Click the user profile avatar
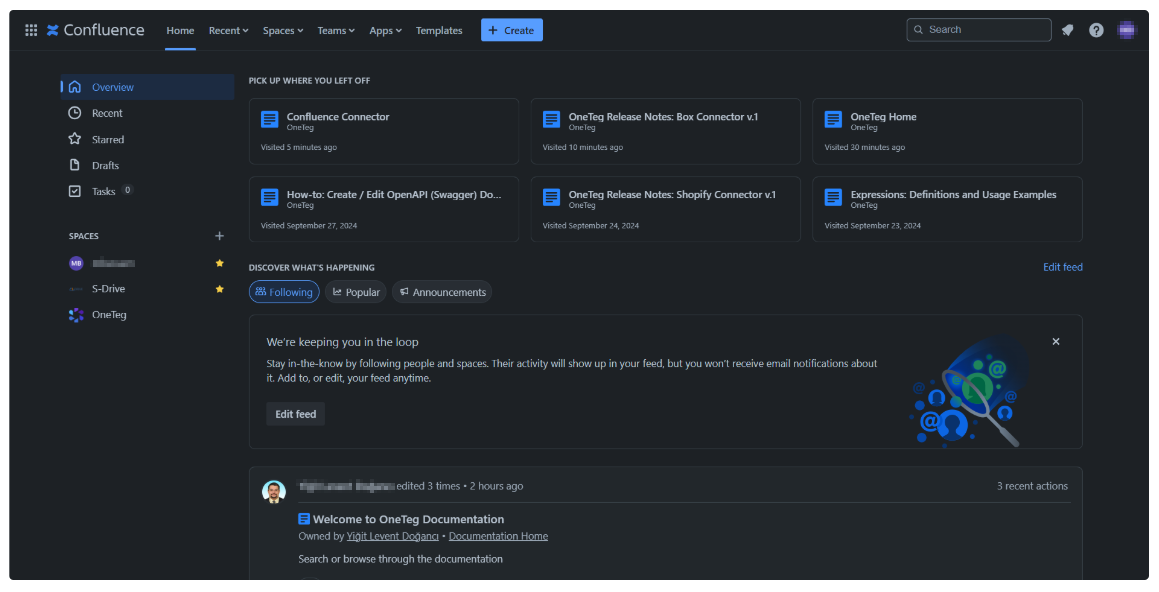Viewport: 1159px width, 592px height. pyautogui.click(x=1127, y=30)
